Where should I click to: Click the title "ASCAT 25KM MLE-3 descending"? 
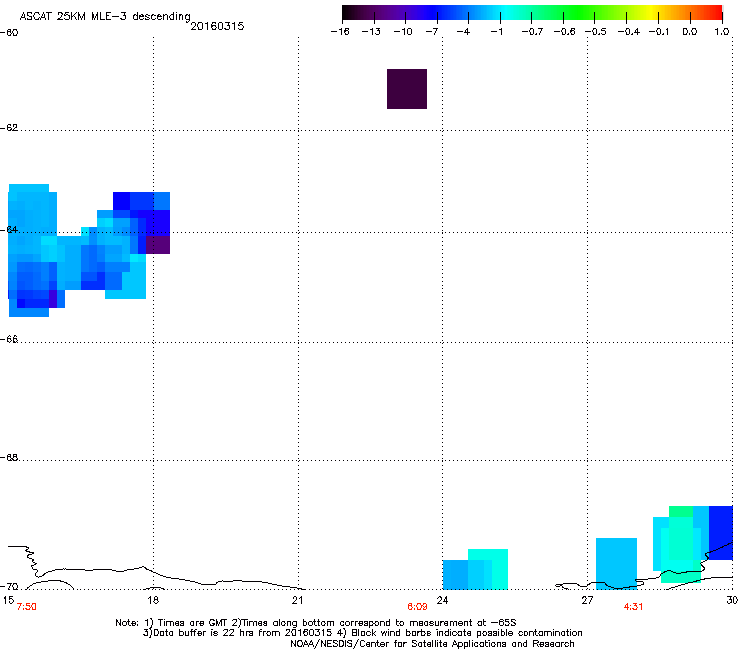click(105, 16)
